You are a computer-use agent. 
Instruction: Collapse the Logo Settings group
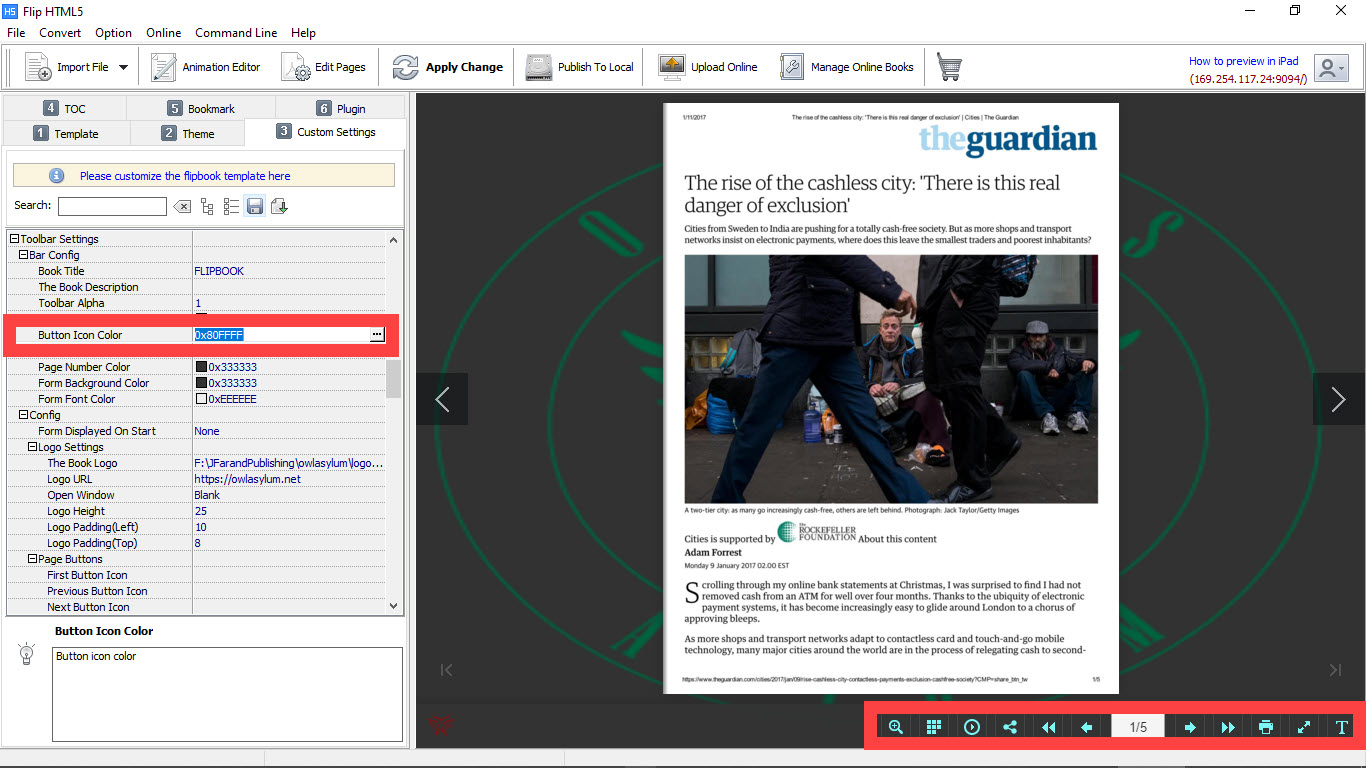32,447
